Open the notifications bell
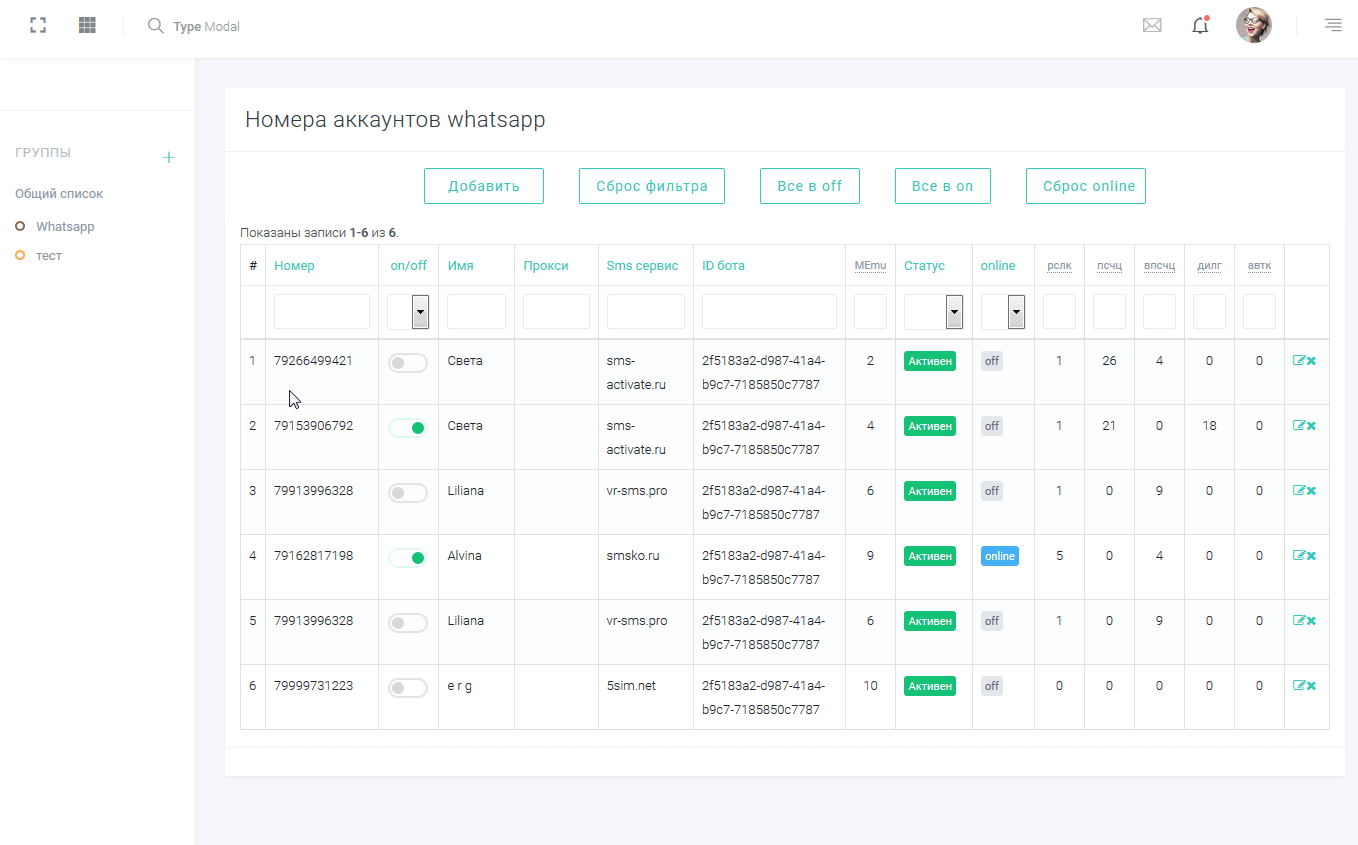The image size is (1358, 845). click(x=1200, y=26)
